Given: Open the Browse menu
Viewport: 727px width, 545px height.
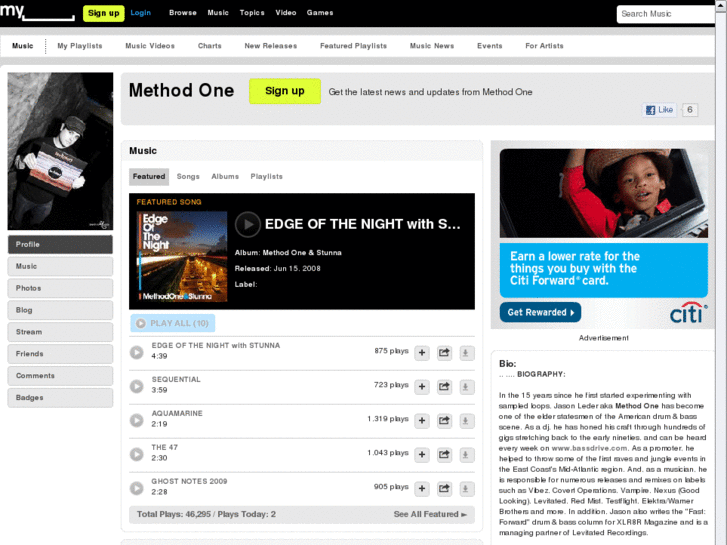Looking at the screenshot, I should pyautogui.click(x=183, y=13).
